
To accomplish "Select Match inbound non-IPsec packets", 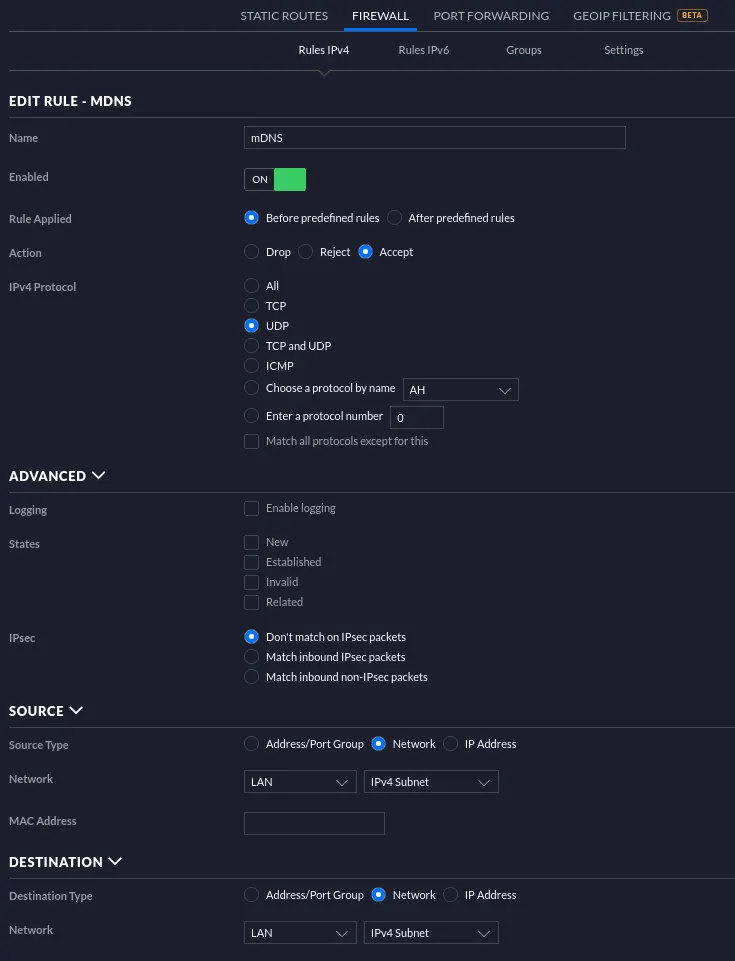I will [251, 677].
